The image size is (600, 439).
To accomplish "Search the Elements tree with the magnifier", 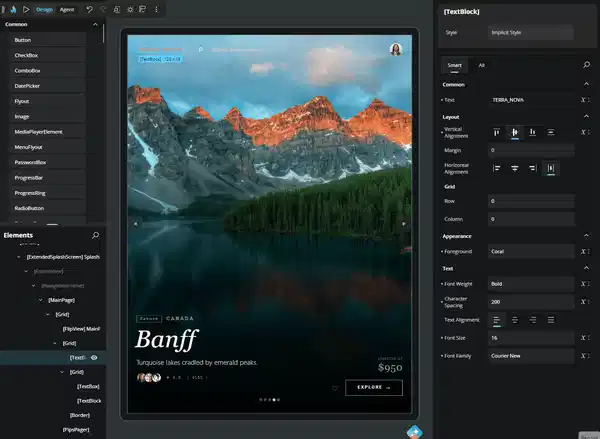I will point(95,235).
